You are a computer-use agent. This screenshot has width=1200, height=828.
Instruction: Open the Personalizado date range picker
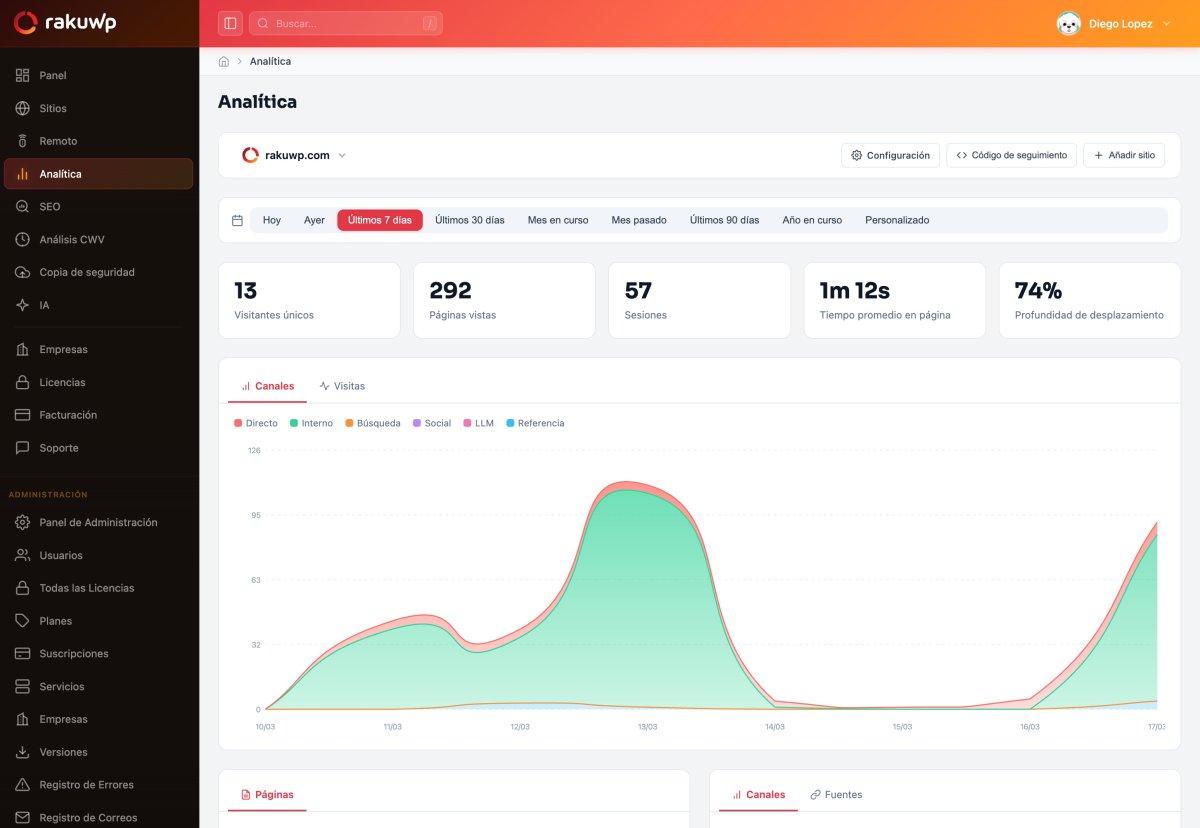(x=897, y=219)
